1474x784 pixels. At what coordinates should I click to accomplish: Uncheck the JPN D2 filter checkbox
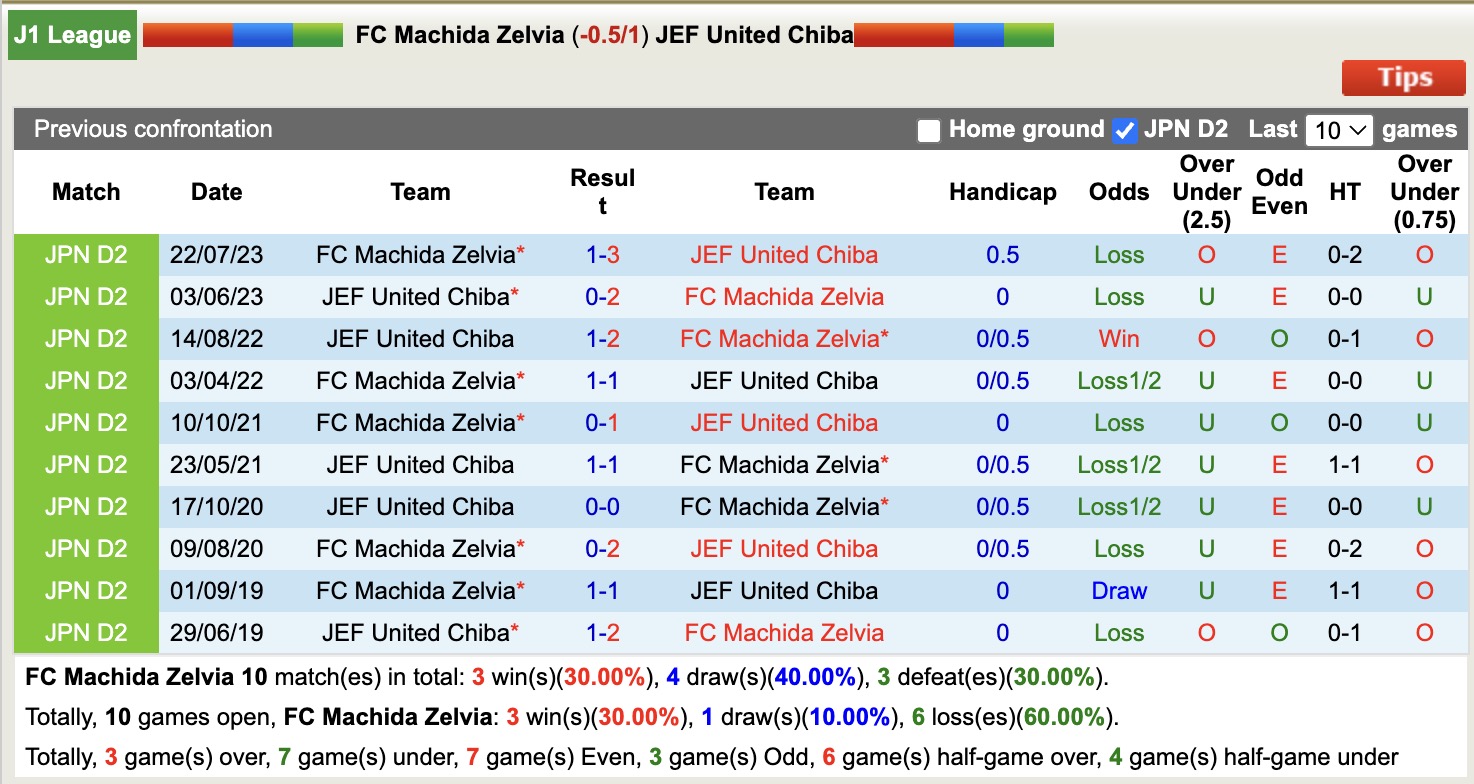(1124, 129)
